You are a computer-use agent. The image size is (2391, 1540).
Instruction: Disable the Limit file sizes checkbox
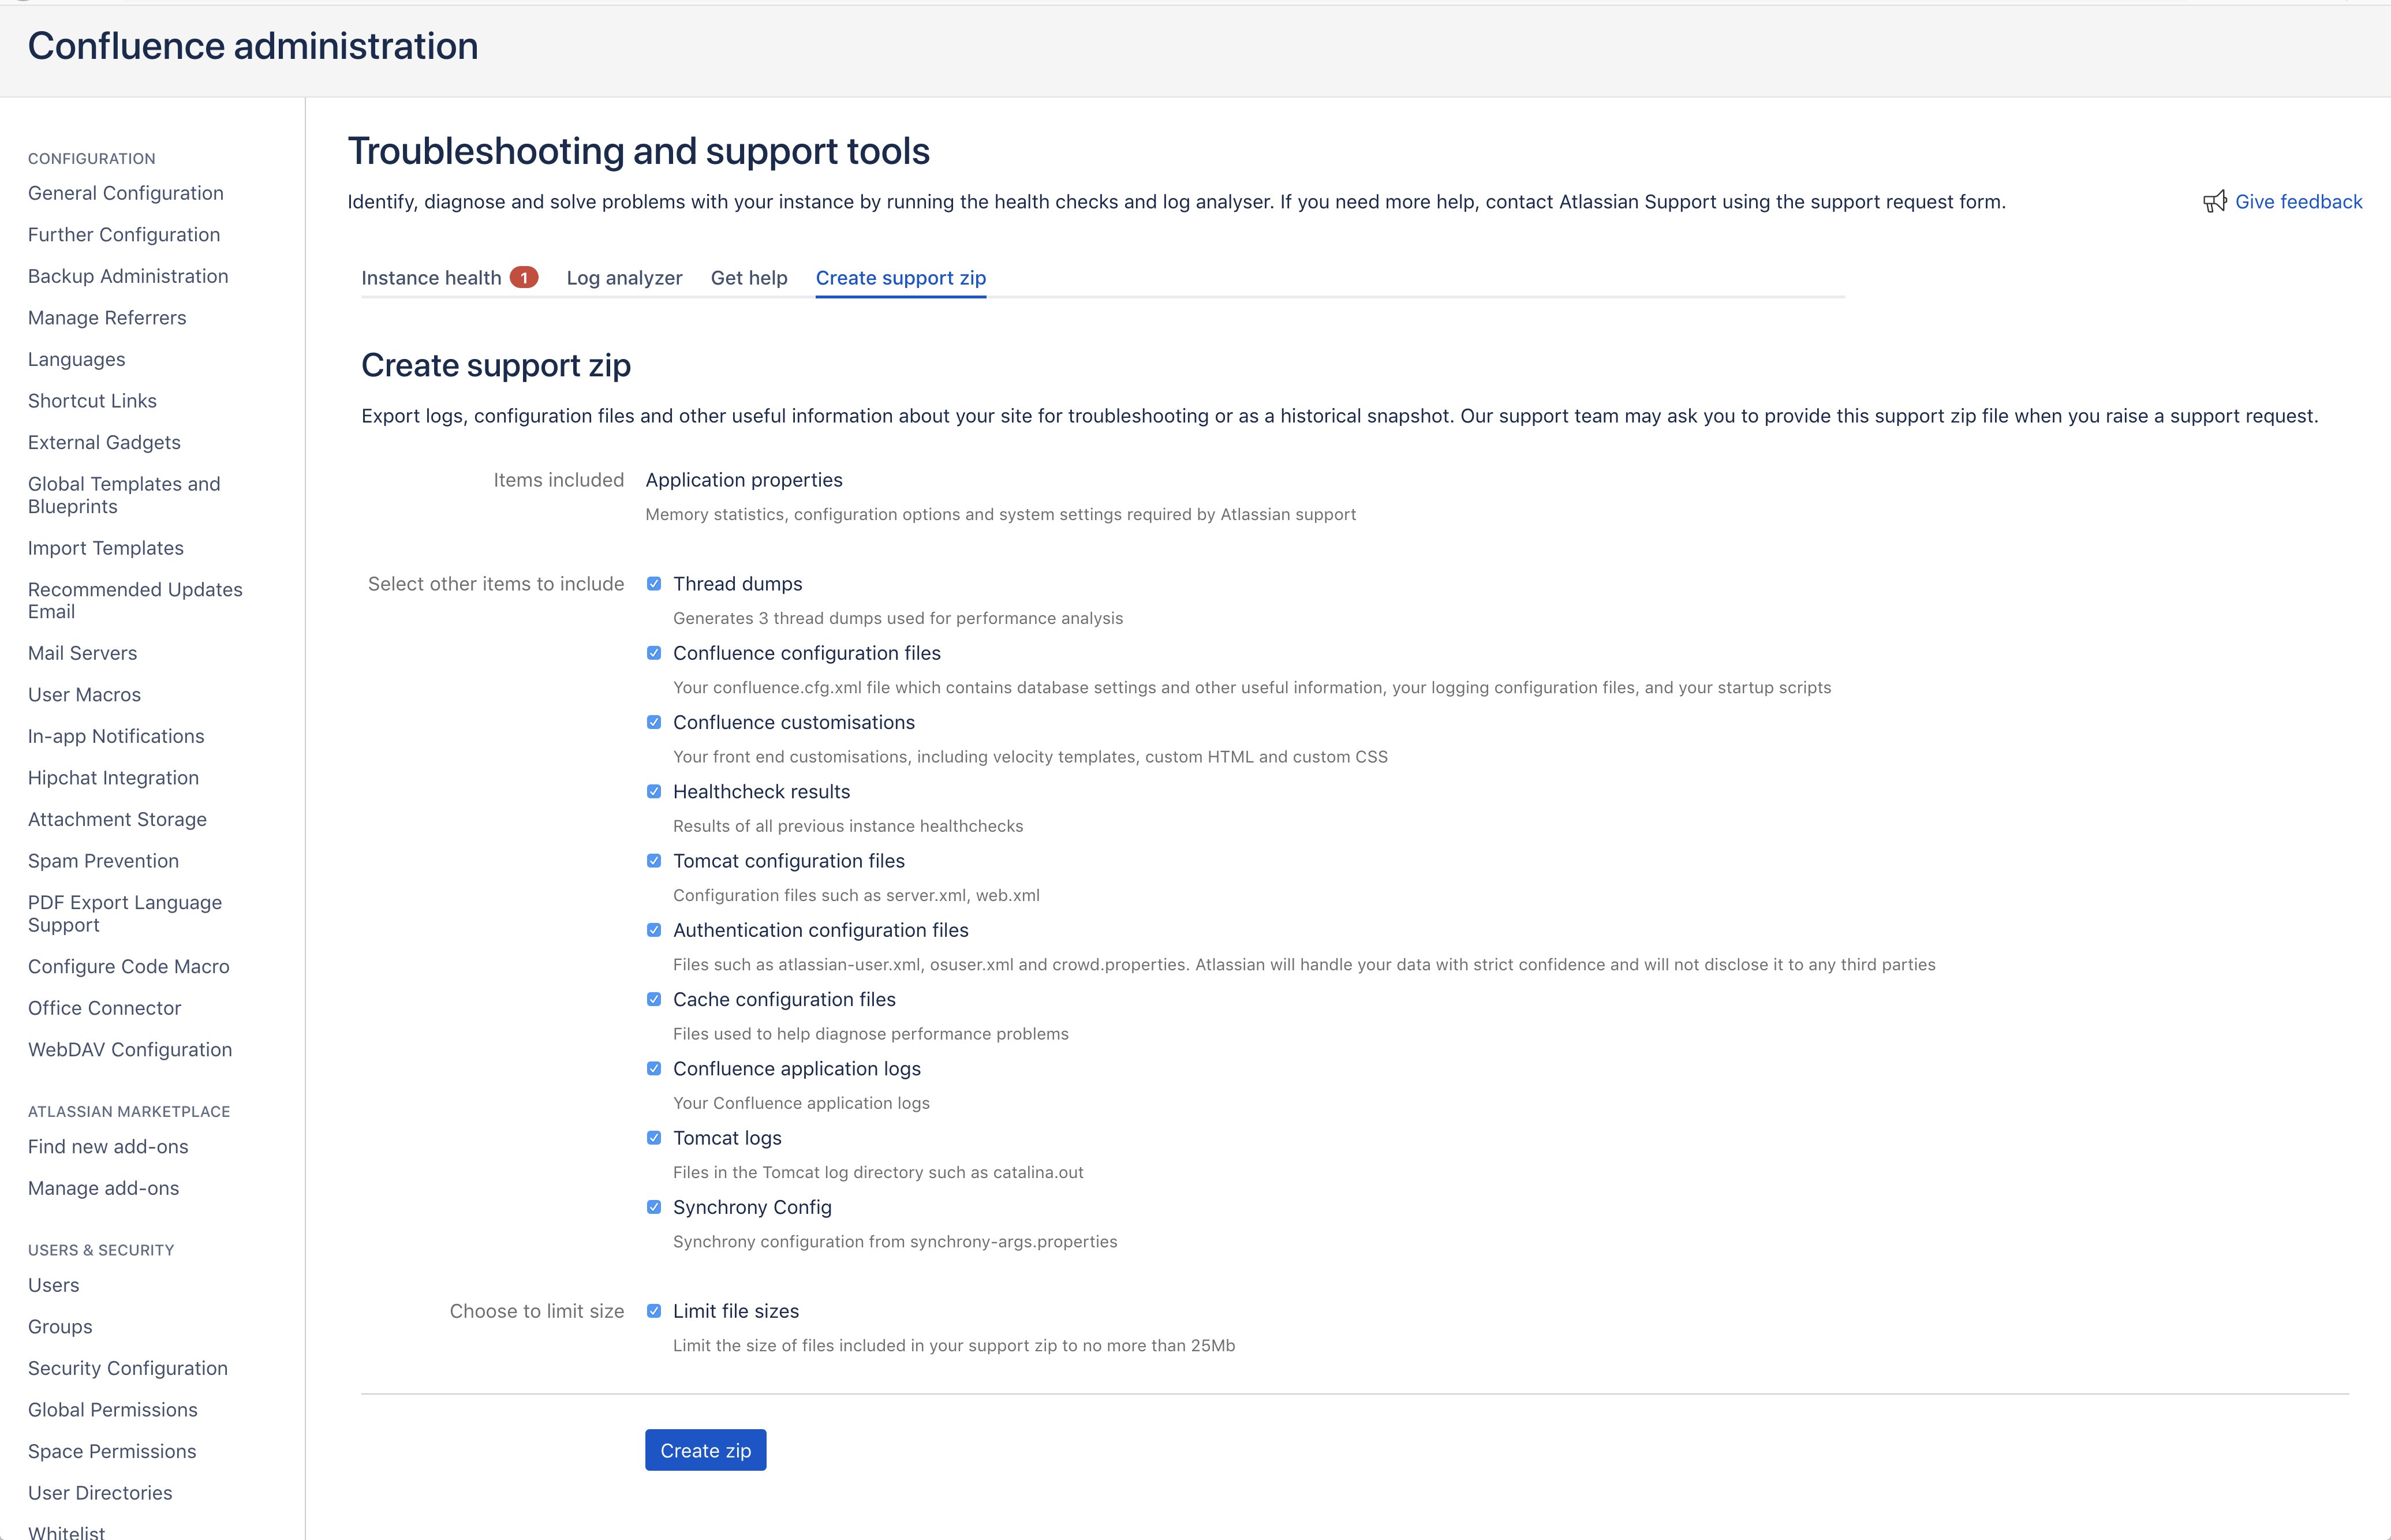pyautogui.click(x=654, y=1311)
